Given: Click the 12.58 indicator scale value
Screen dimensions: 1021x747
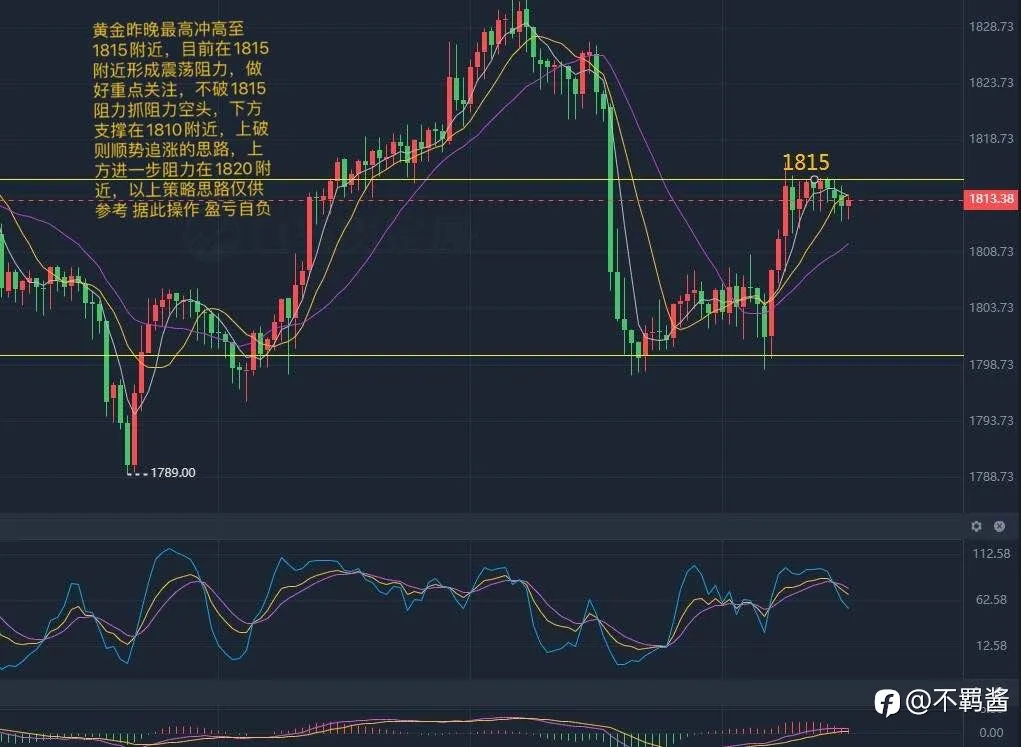Looking at the screenshot, I should click(991, 645).
